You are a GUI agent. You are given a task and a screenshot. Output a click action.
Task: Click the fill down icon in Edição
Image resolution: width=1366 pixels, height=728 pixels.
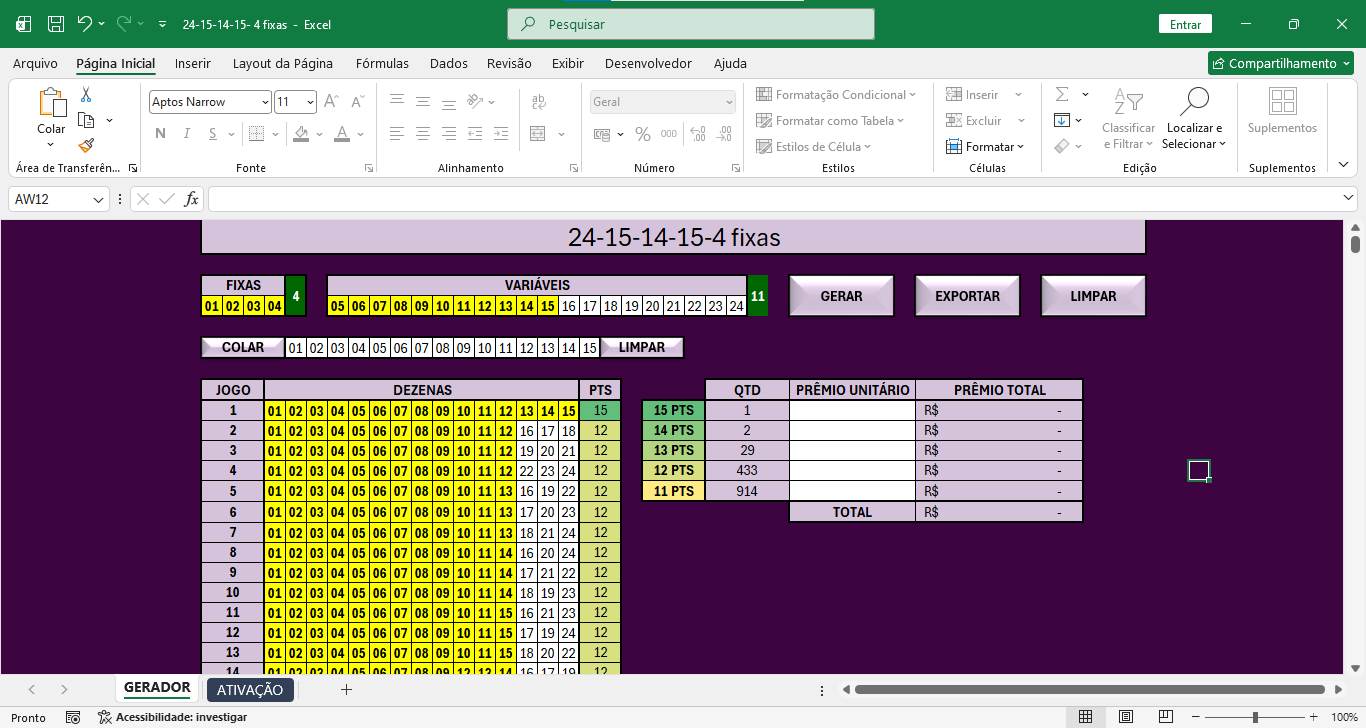click(x=1062, y=120)
